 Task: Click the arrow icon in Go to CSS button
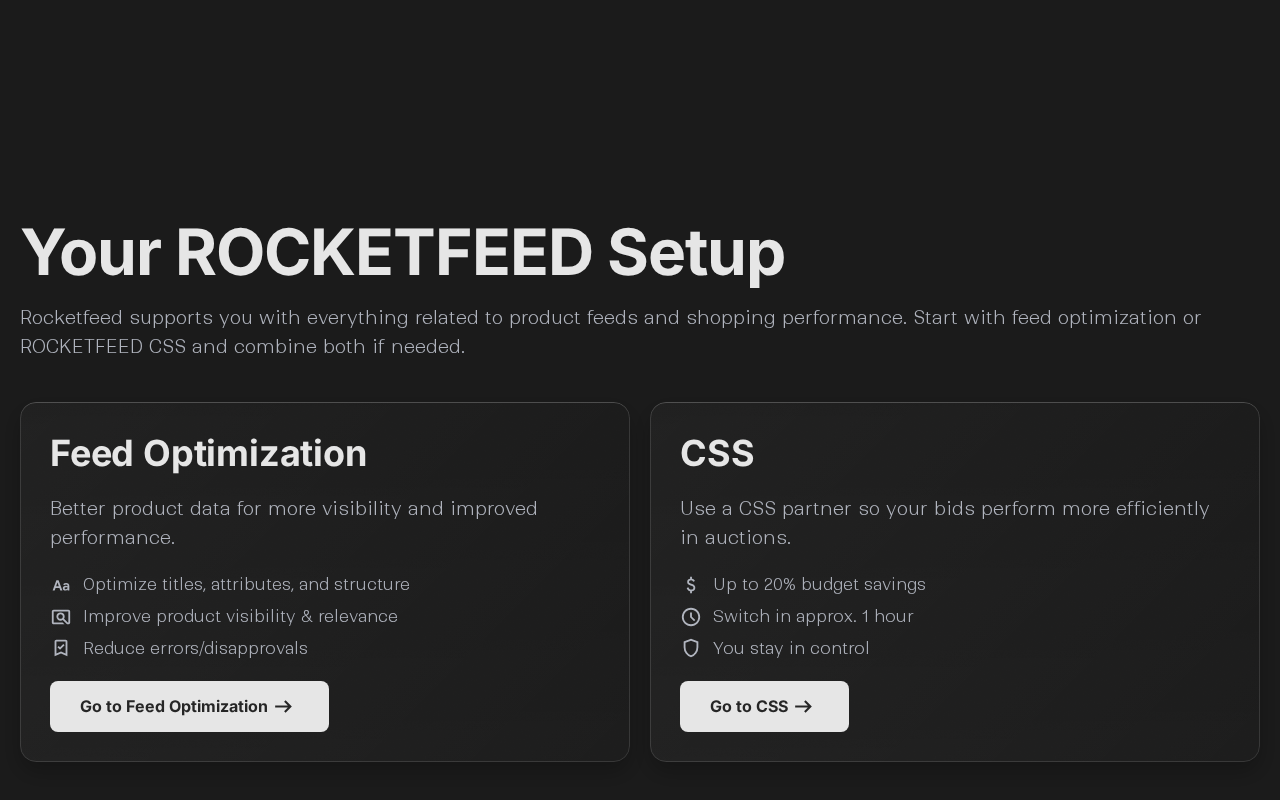(x=804, y=707)
